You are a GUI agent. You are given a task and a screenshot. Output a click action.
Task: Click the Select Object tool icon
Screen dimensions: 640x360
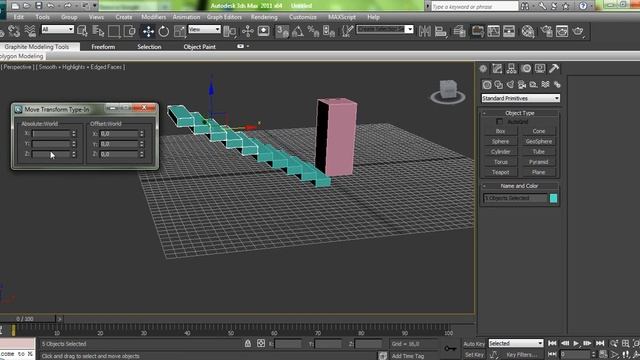coord(82,31)
